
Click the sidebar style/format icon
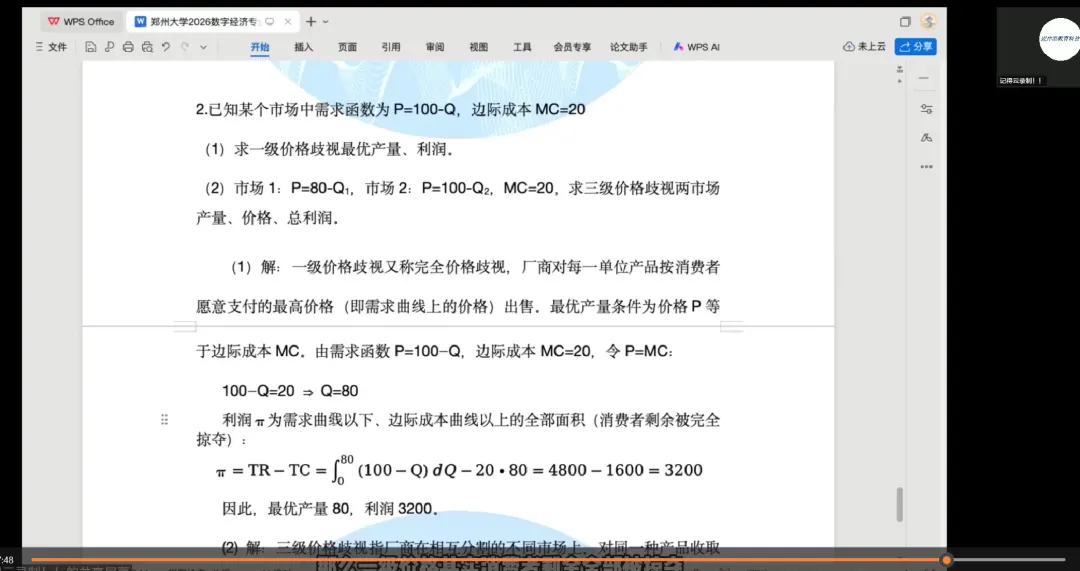(926, 138)
